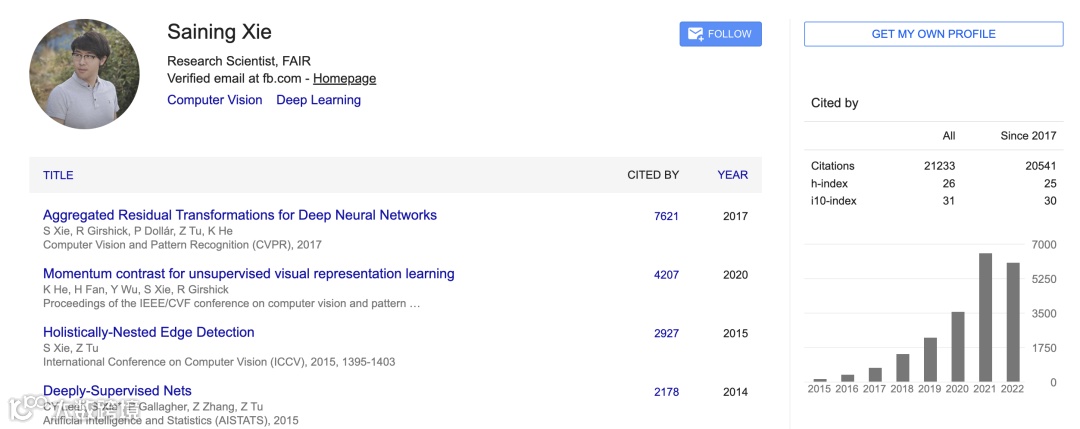The width and height of the screenshot is (1080, 429).
Task: Open Holistically-Nested Edge Detection paper
Action: (x=149, y=332)
